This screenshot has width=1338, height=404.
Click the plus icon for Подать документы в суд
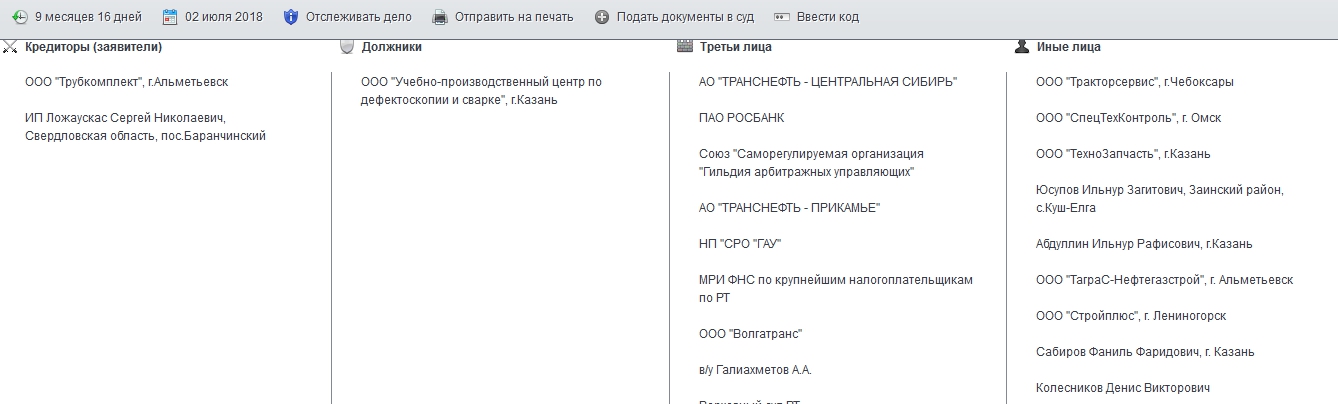click(x=601, y=17)
